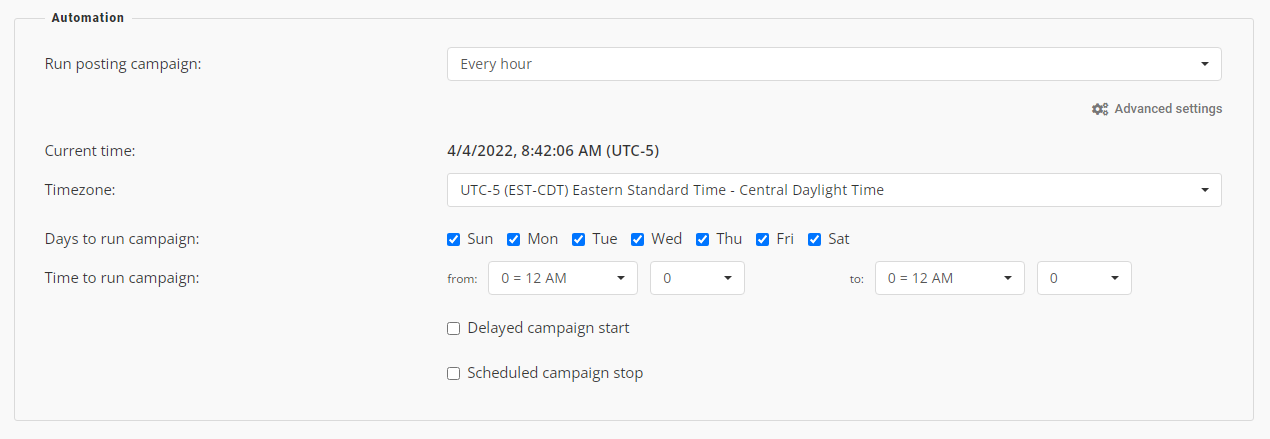Click the 'Days to run campaign' label
Viewport: 1270px width, 439px height.
coord(122,239)
